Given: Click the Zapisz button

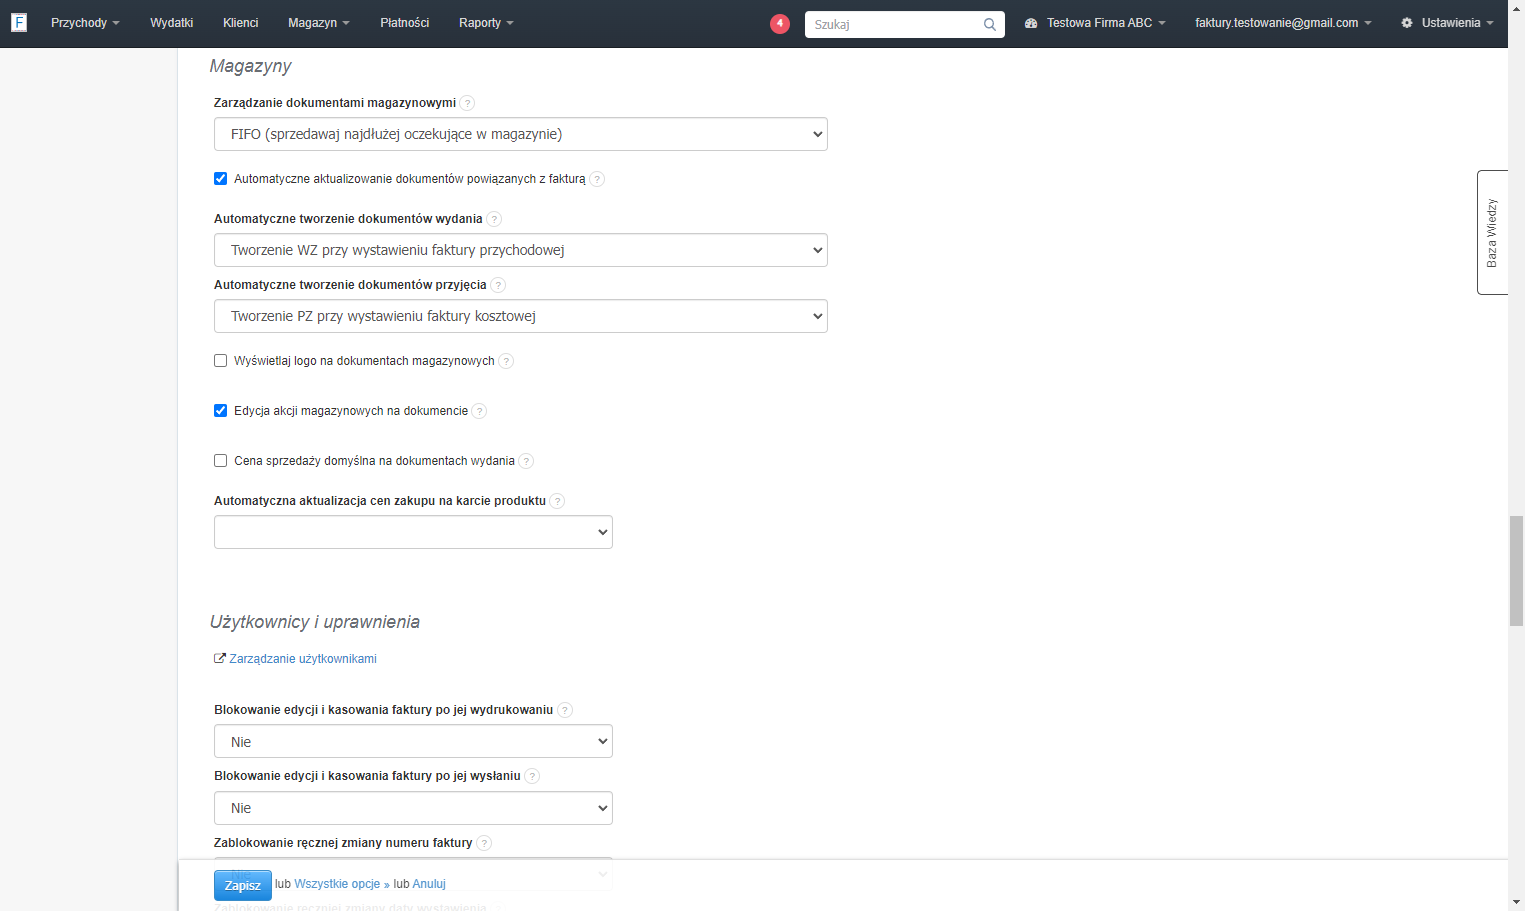Looking at the screenshot, I should 243,885.
